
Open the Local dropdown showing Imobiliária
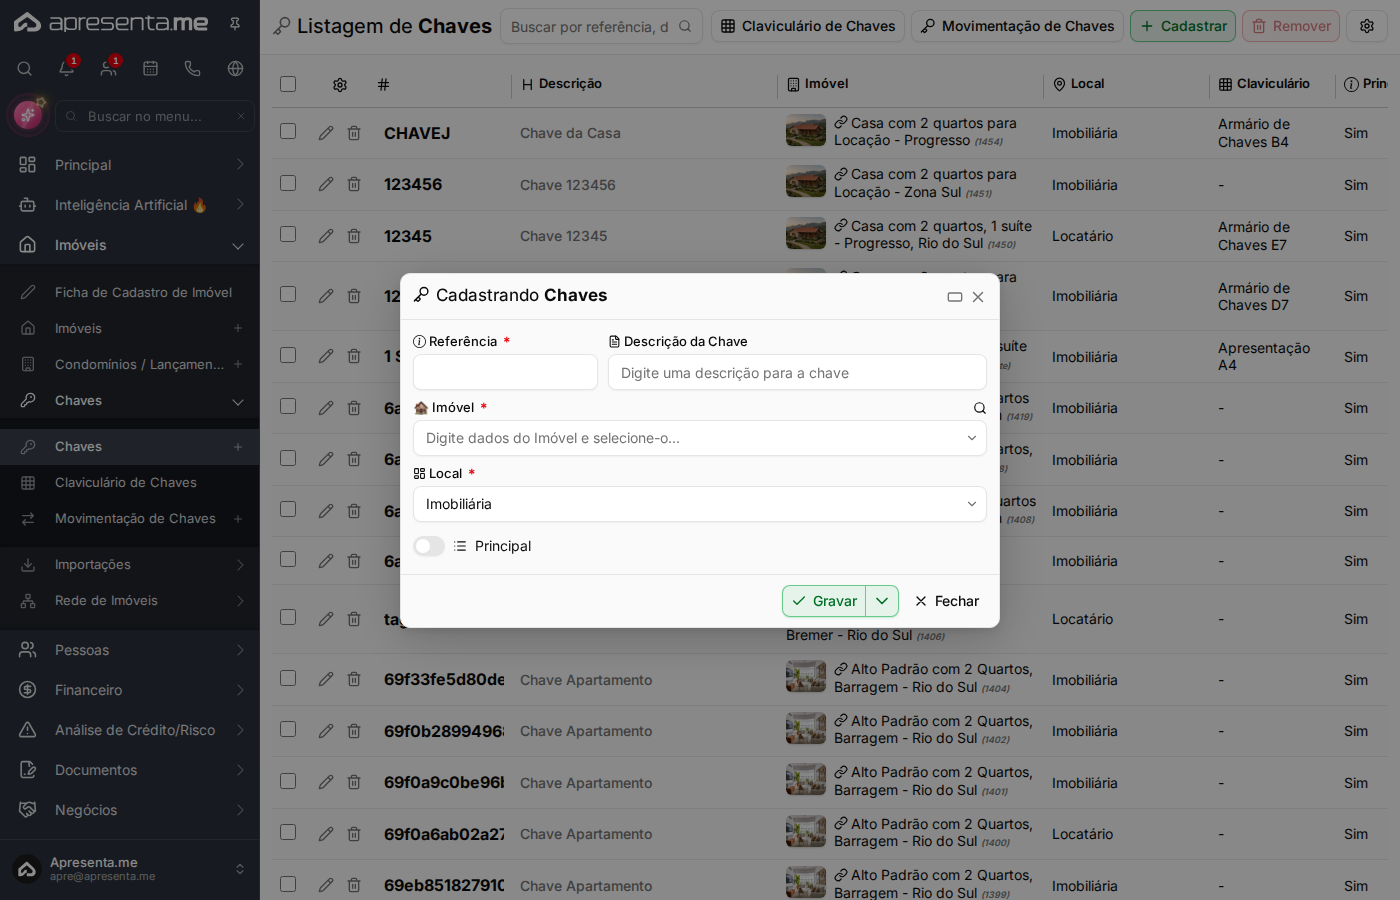pyautogui.click(x=700, y=504)
